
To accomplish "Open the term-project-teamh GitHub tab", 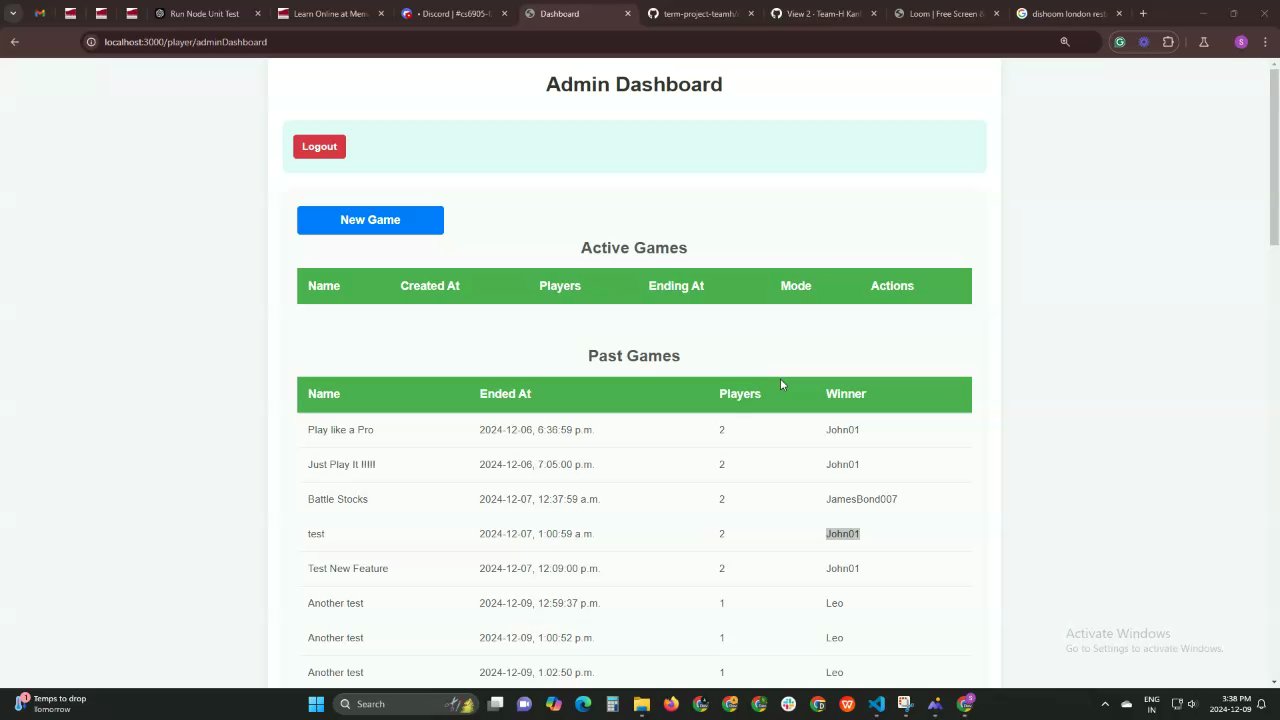I will (699, 14).
